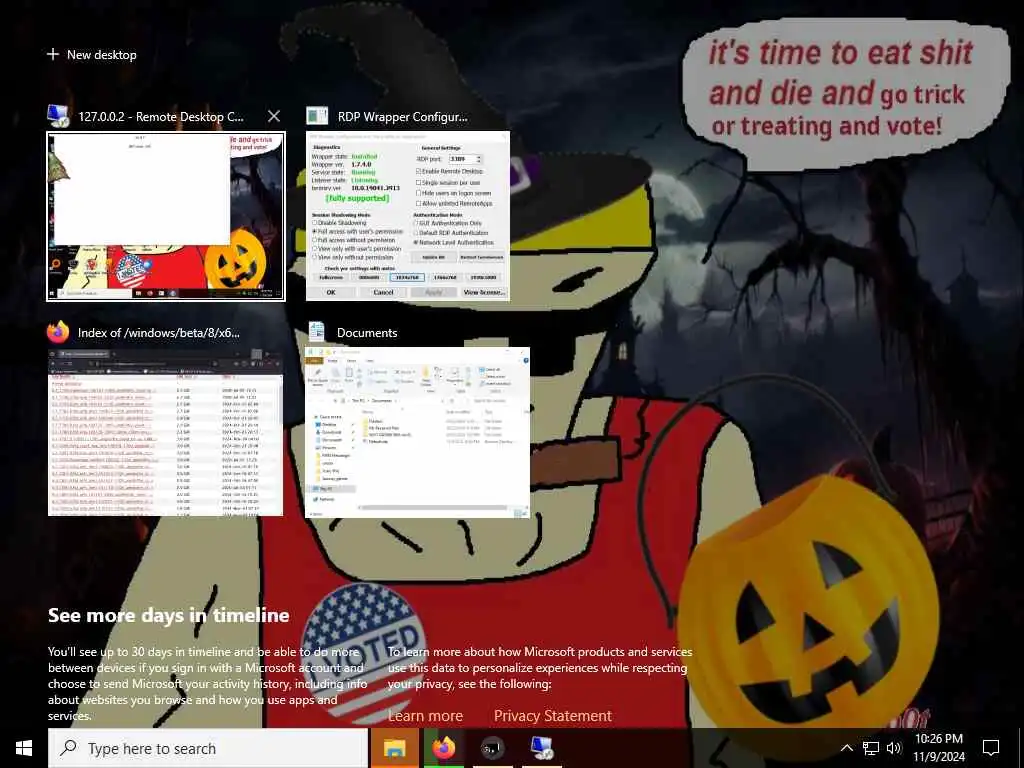
Task: Open the network status tray icon
Action: pos(871,748)
